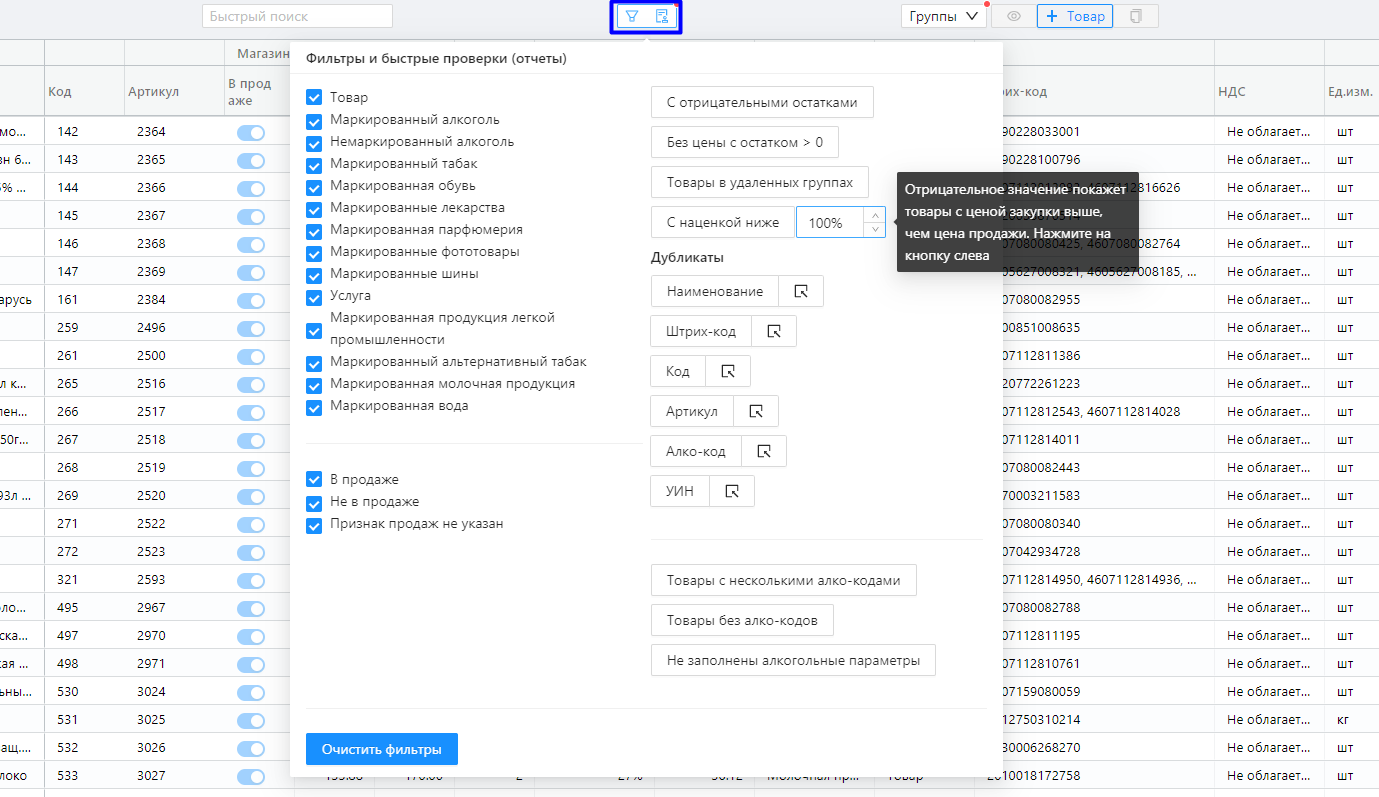The image size is (1379, 797).
Task: Focus the Быстрый поиск search field
Action: coord(297,16)
